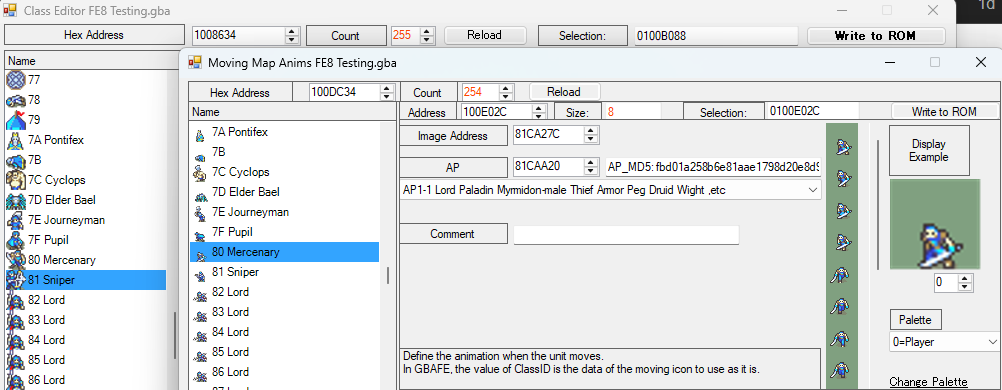Increment the Count 254 spinner
Image resolution: width=1002 pixels, height=390 pixels.
pos(505,88)
